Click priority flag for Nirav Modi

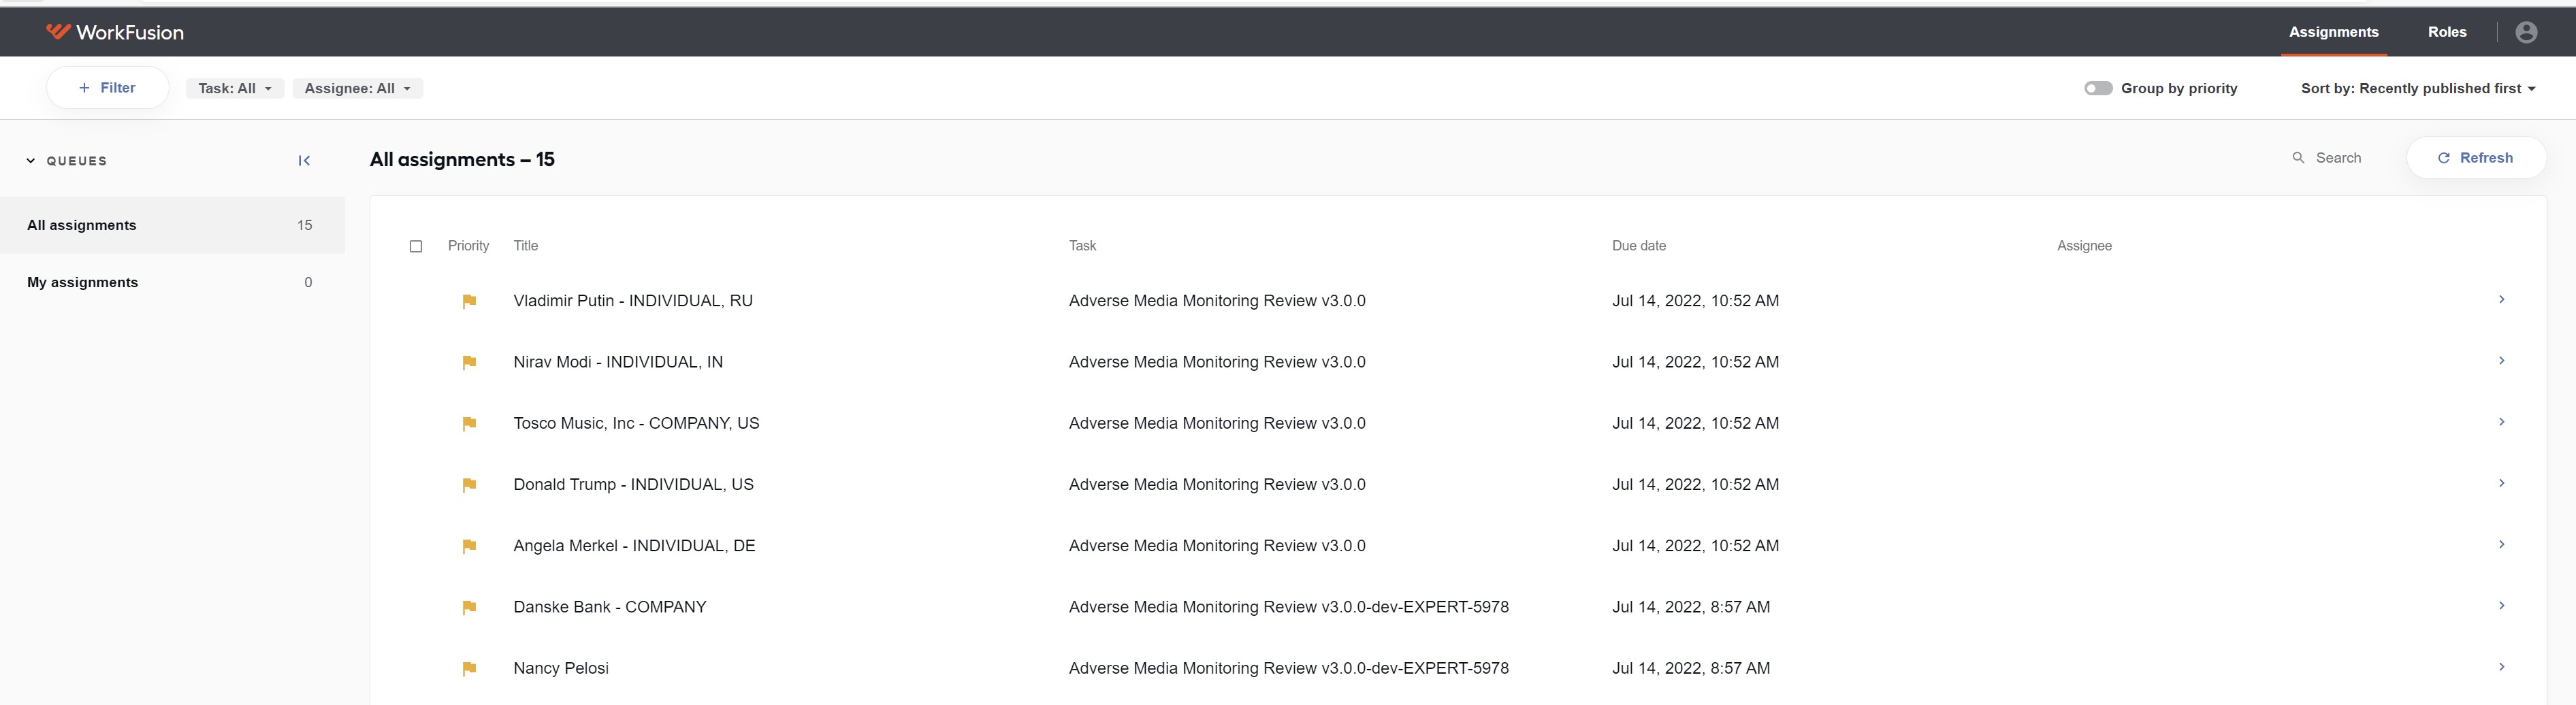point(469,362)
